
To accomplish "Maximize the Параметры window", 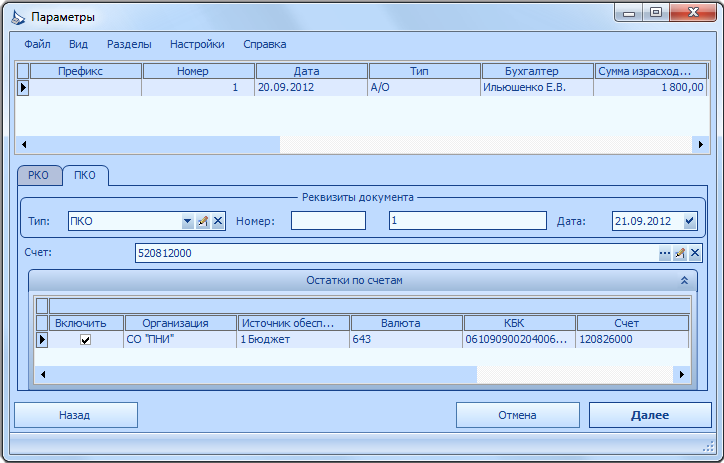I will point(656,13).
